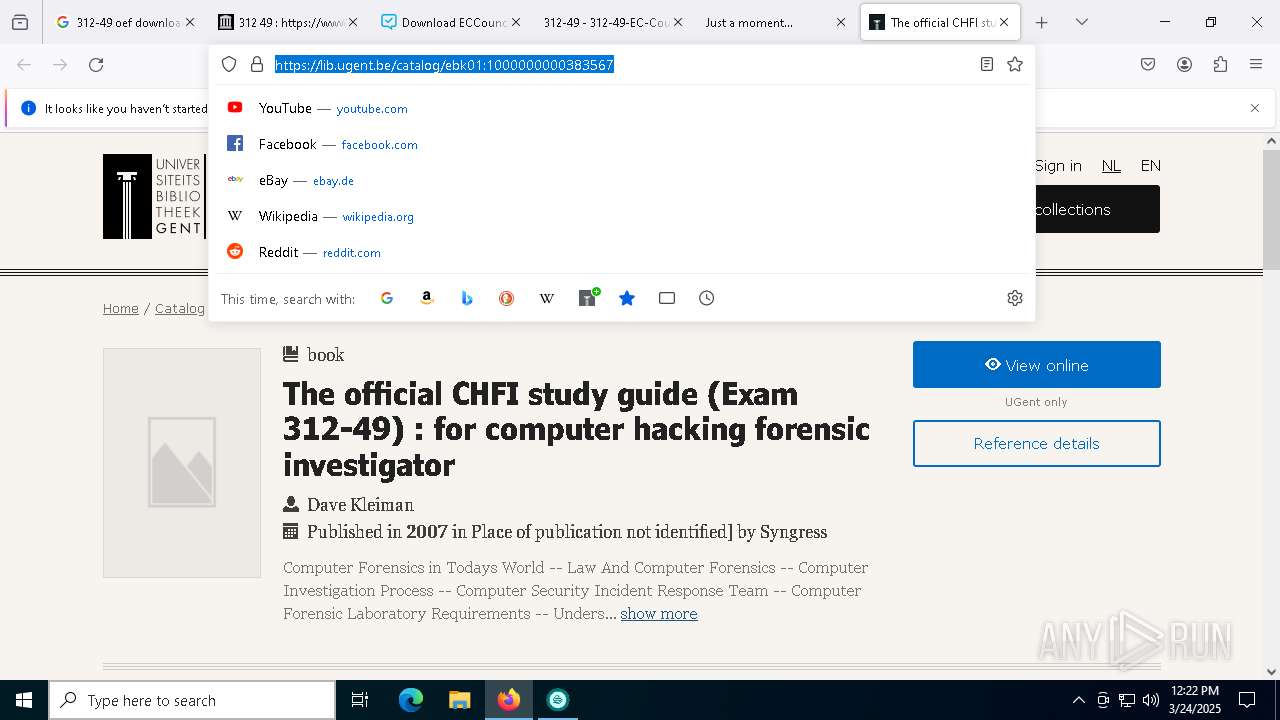Select Reddit suggestion
The image size is (1280, 720).
point(622,252)
